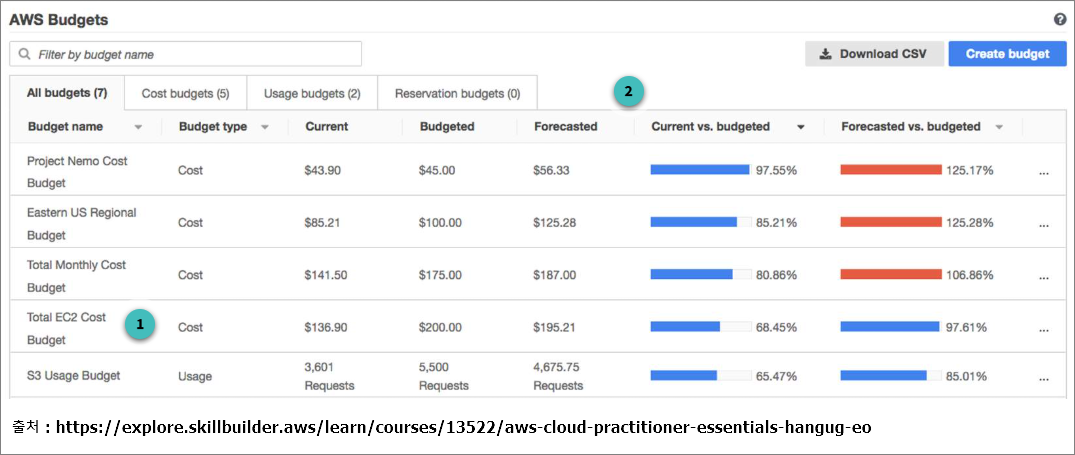This screenshot has height=455, width=1075.
Task: Open the help question mark icon
Action: click(1059, 19)
